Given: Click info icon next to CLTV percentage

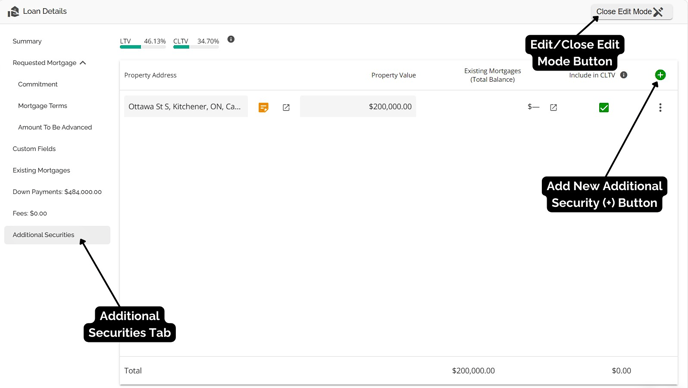Looking at the screenshot, I should pos(231,40).
